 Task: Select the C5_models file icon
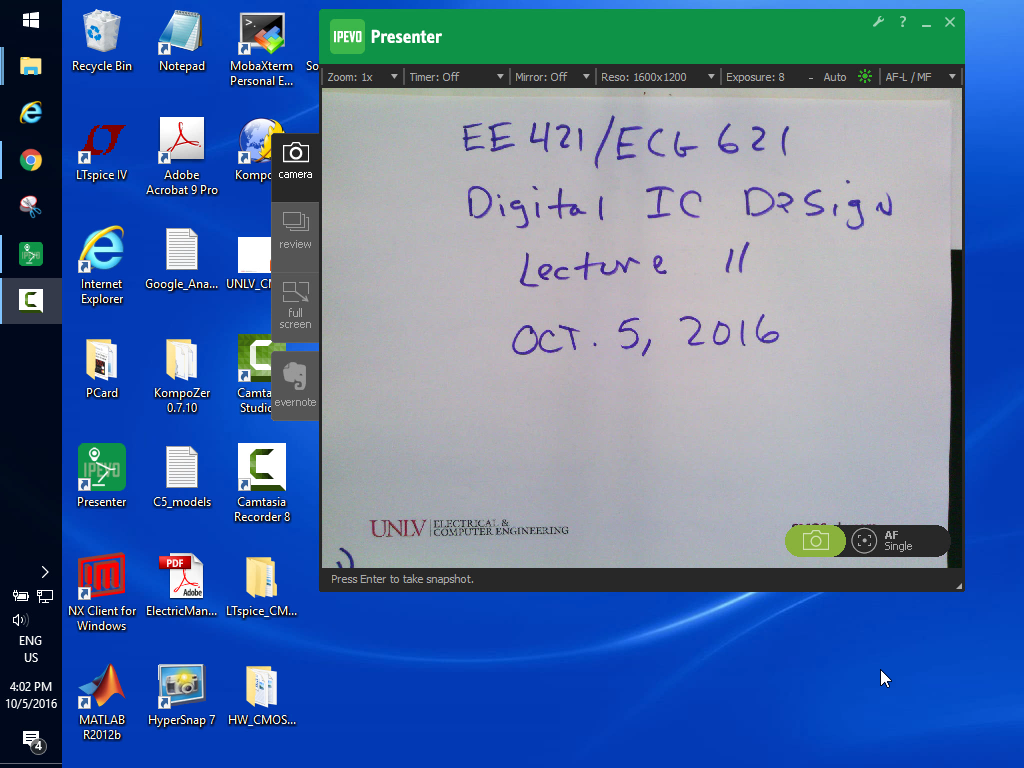[182, 477]
